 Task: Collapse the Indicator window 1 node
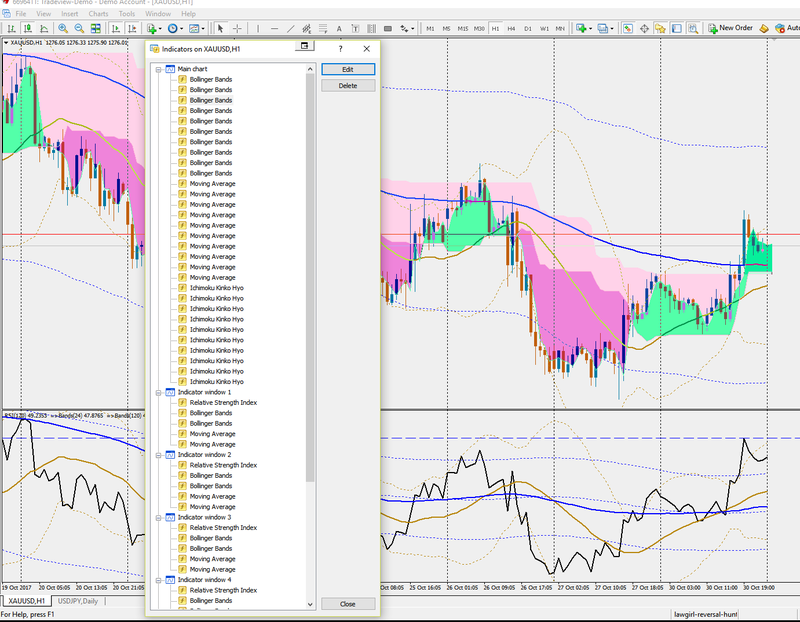tap(157, 392)
